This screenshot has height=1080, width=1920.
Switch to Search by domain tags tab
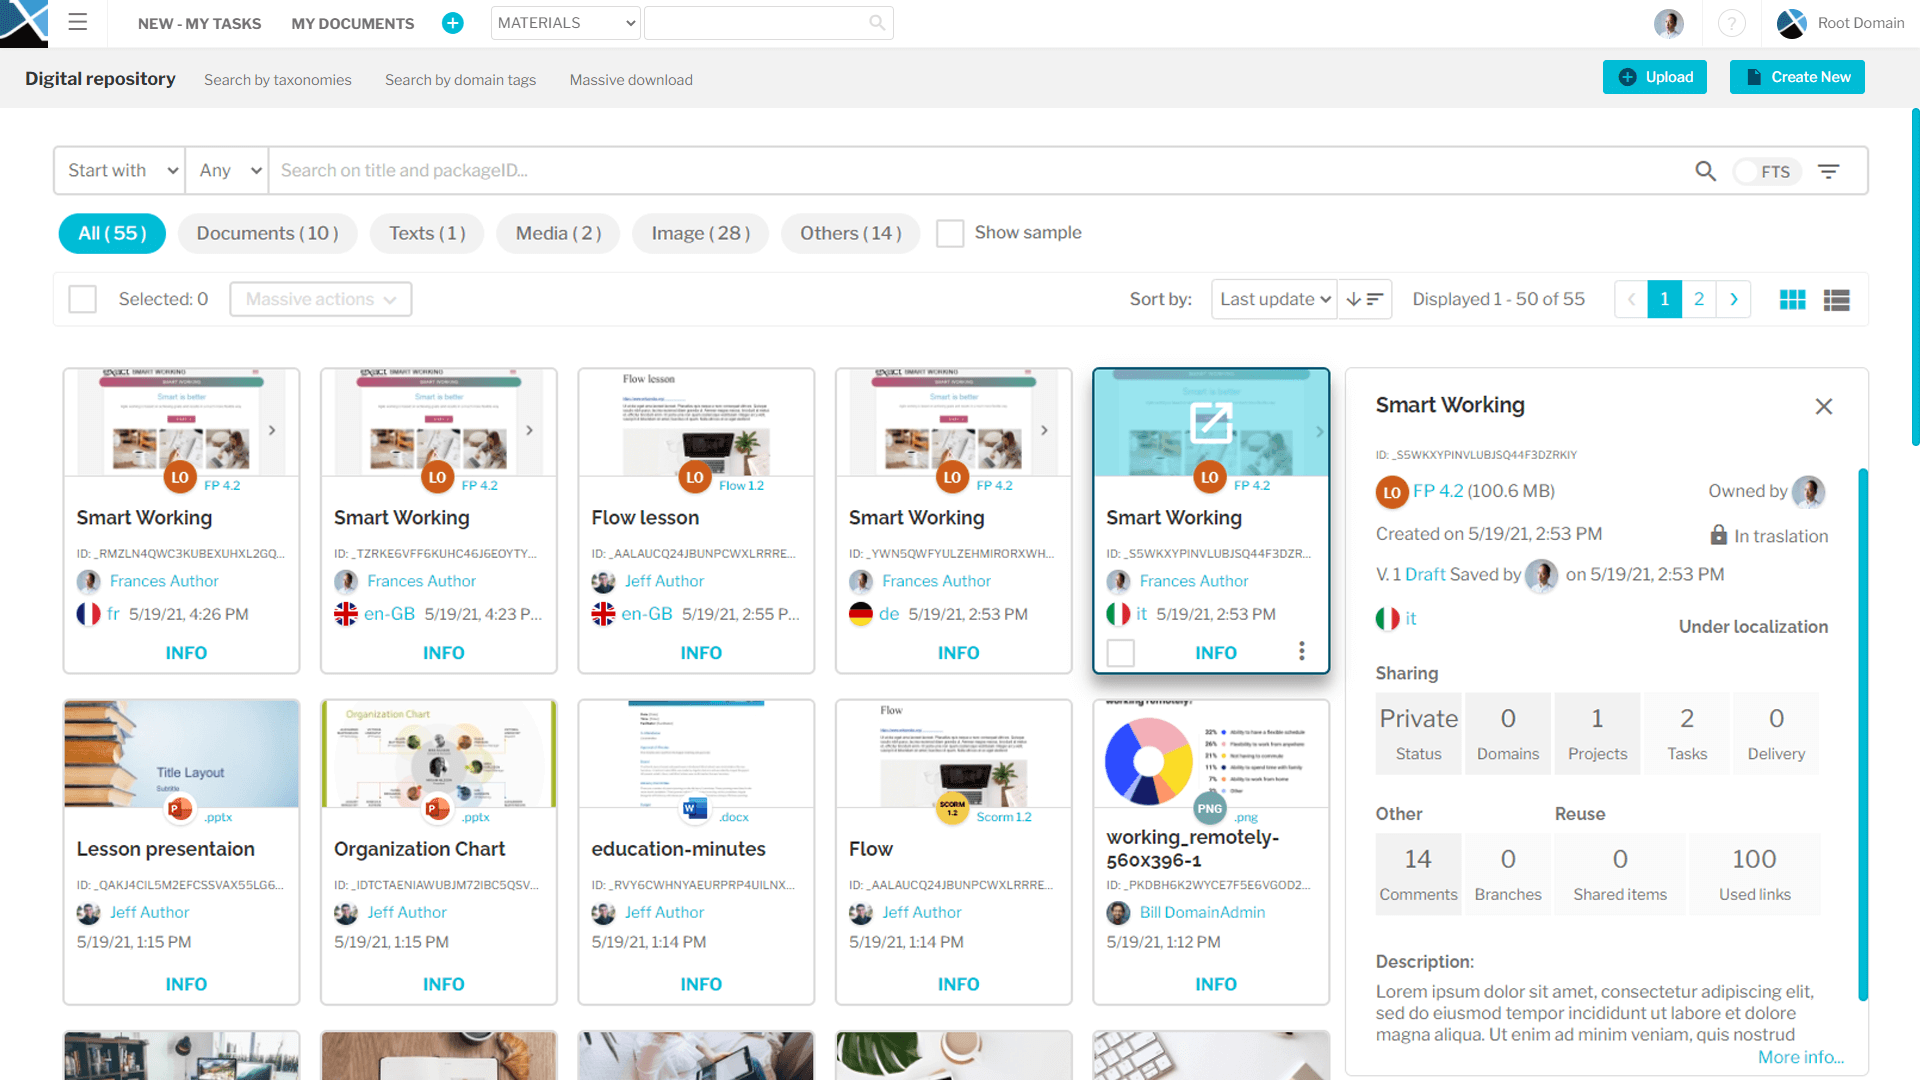[x=460, y=79]
